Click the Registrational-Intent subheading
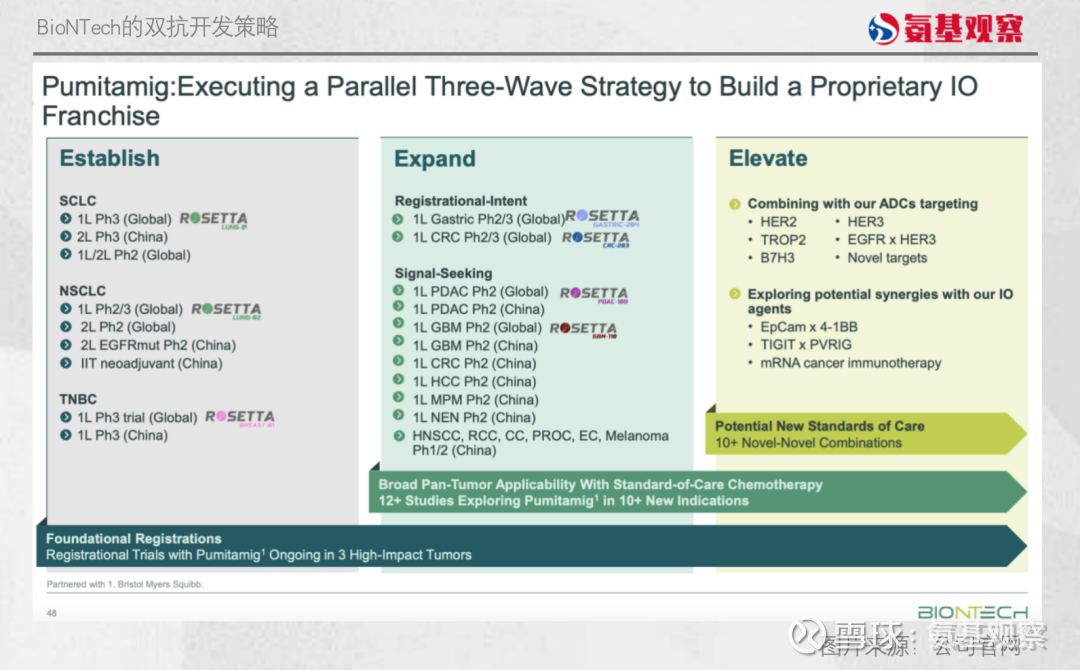The height and width of the screenshot is (670, 1080). (461, 201)
